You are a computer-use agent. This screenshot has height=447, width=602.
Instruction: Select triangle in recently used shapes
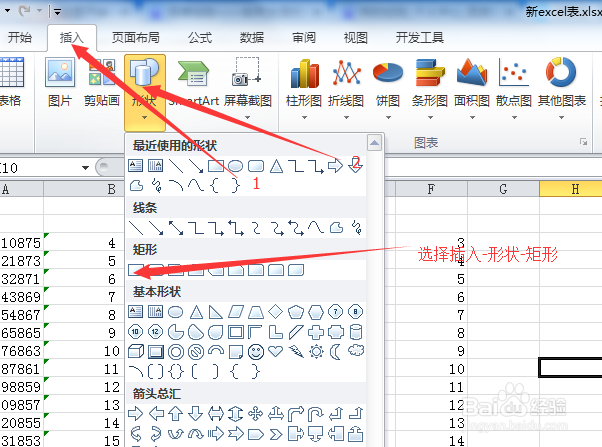coord(276,166)
